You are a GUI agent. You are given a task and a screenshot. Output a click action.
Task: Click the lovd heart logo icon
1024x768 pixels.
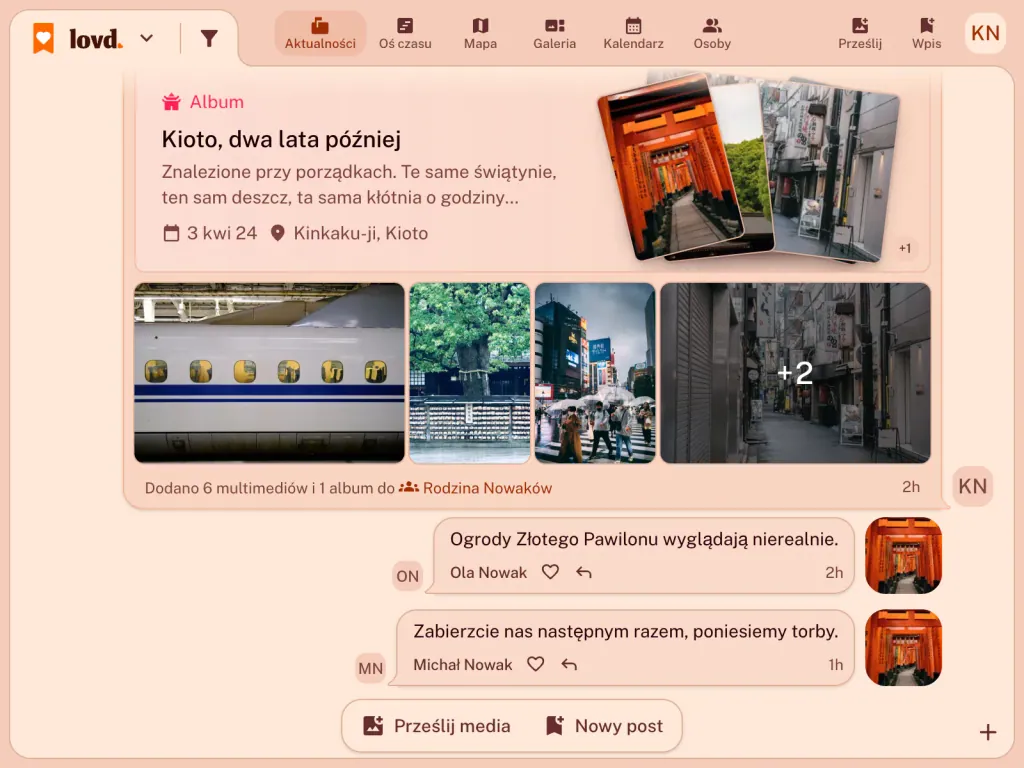(44, 38)
